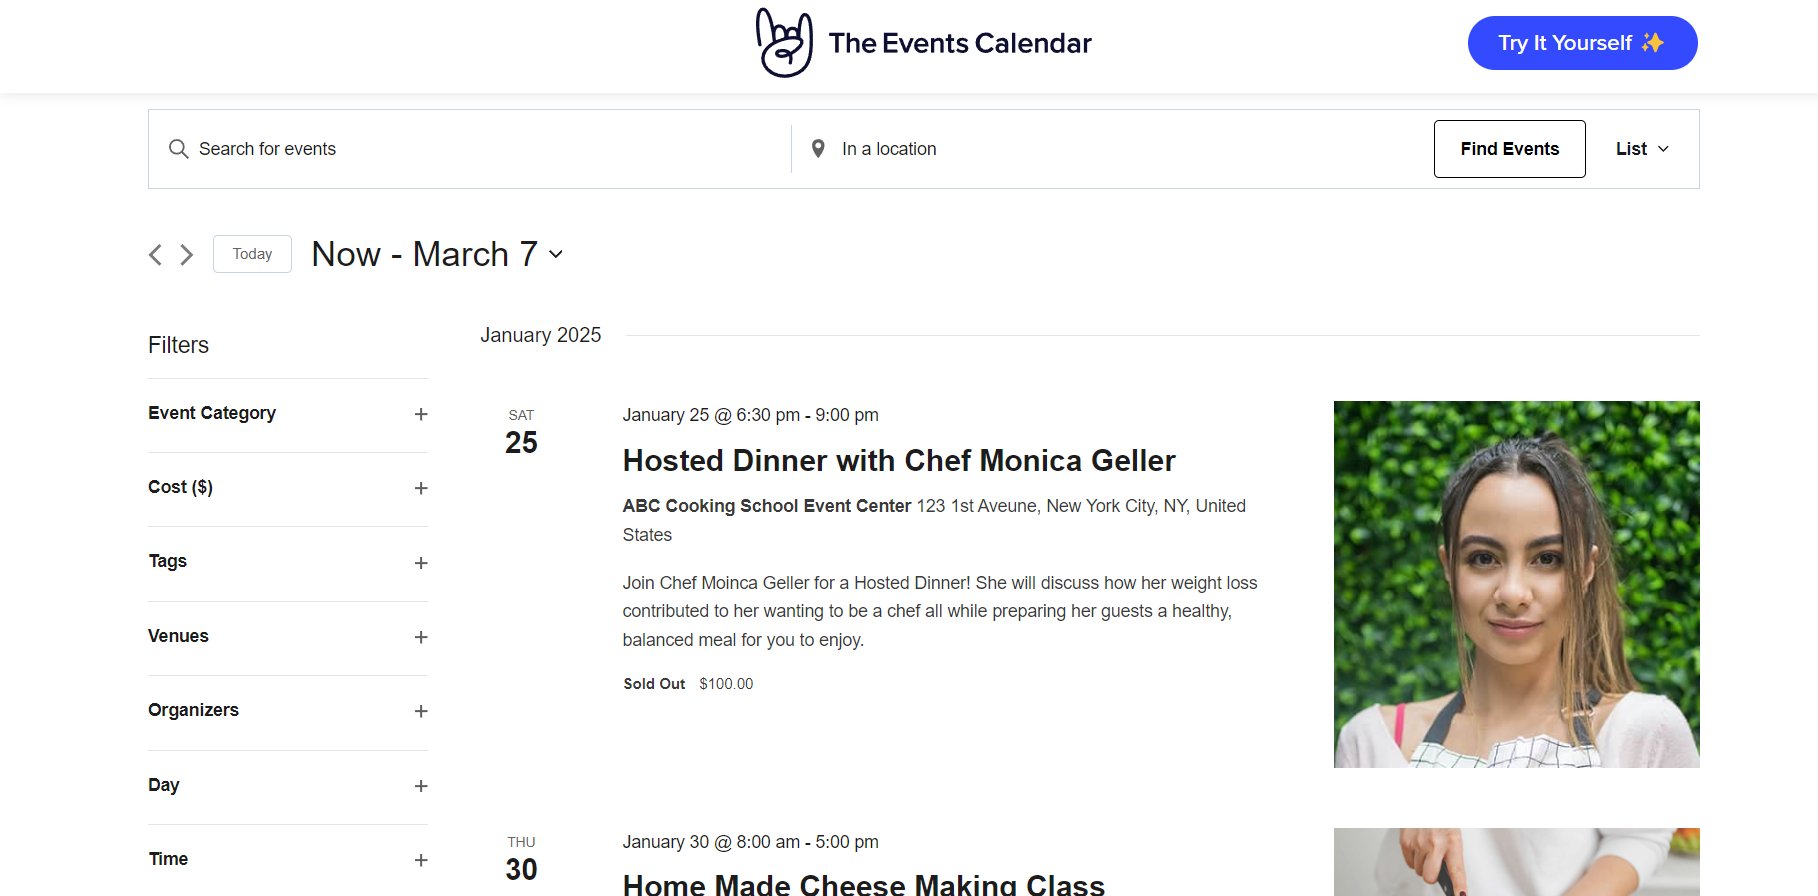1818x896 pixels.
Task: Expand the Day filter
Action: click(x=421, y=786)
